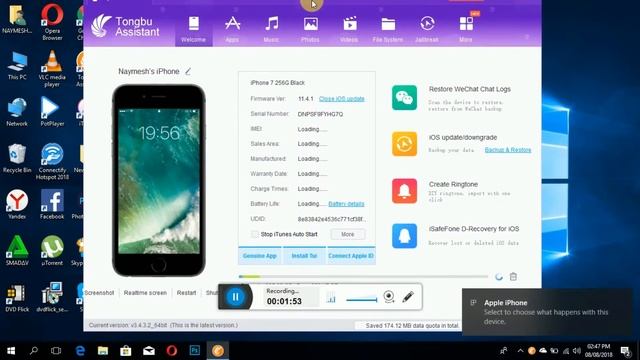Click the iPhone lock screen preview
Image resolution: width=640 pixels, height=360 pixels.
[x=159, y=181]
